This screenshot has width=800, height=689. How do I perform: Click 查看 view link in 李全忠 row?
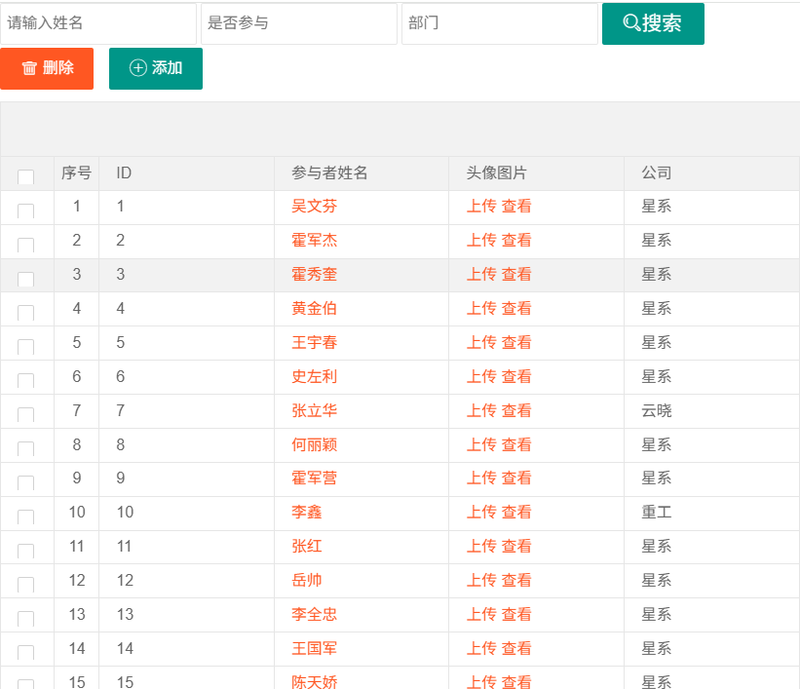point(516,614)
